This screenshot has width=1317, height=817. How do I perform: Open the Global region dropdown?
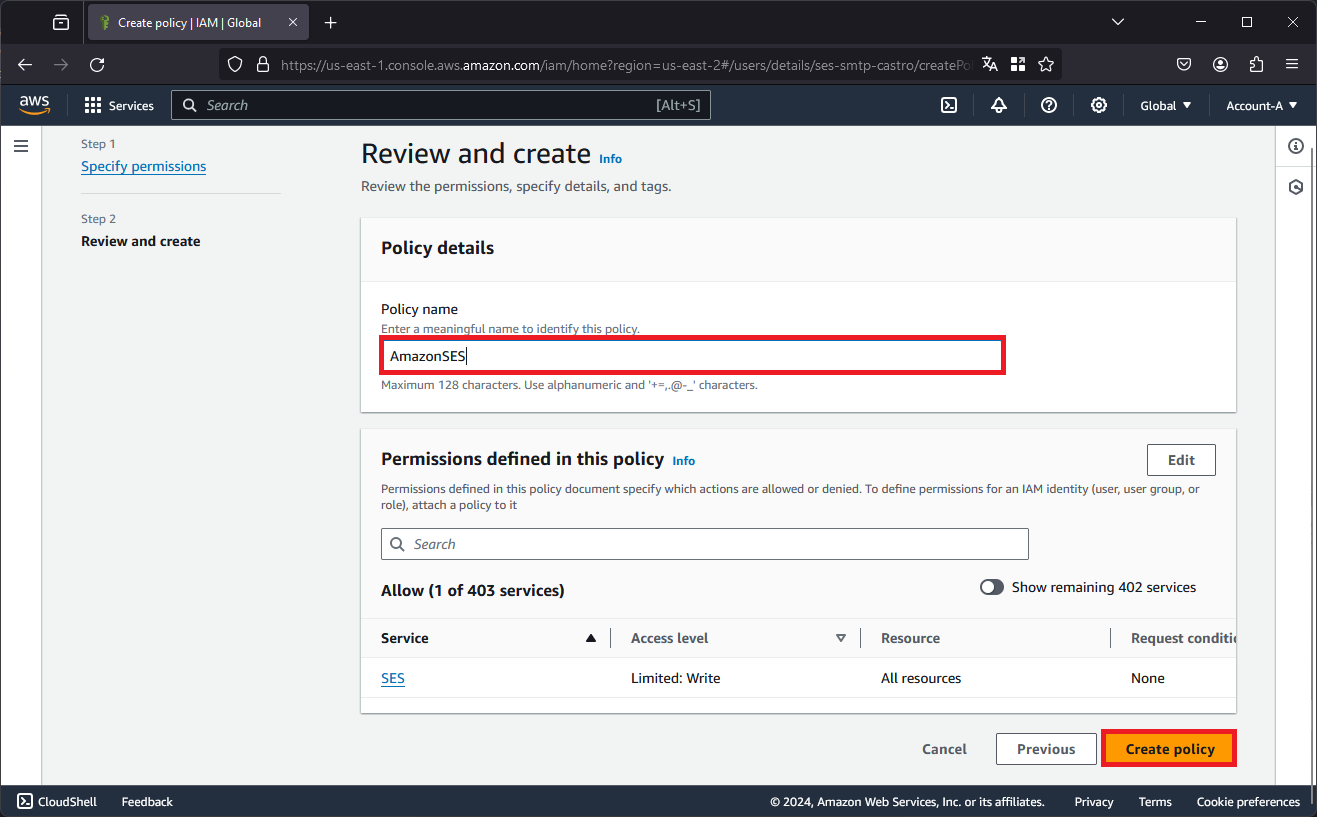1166,105
